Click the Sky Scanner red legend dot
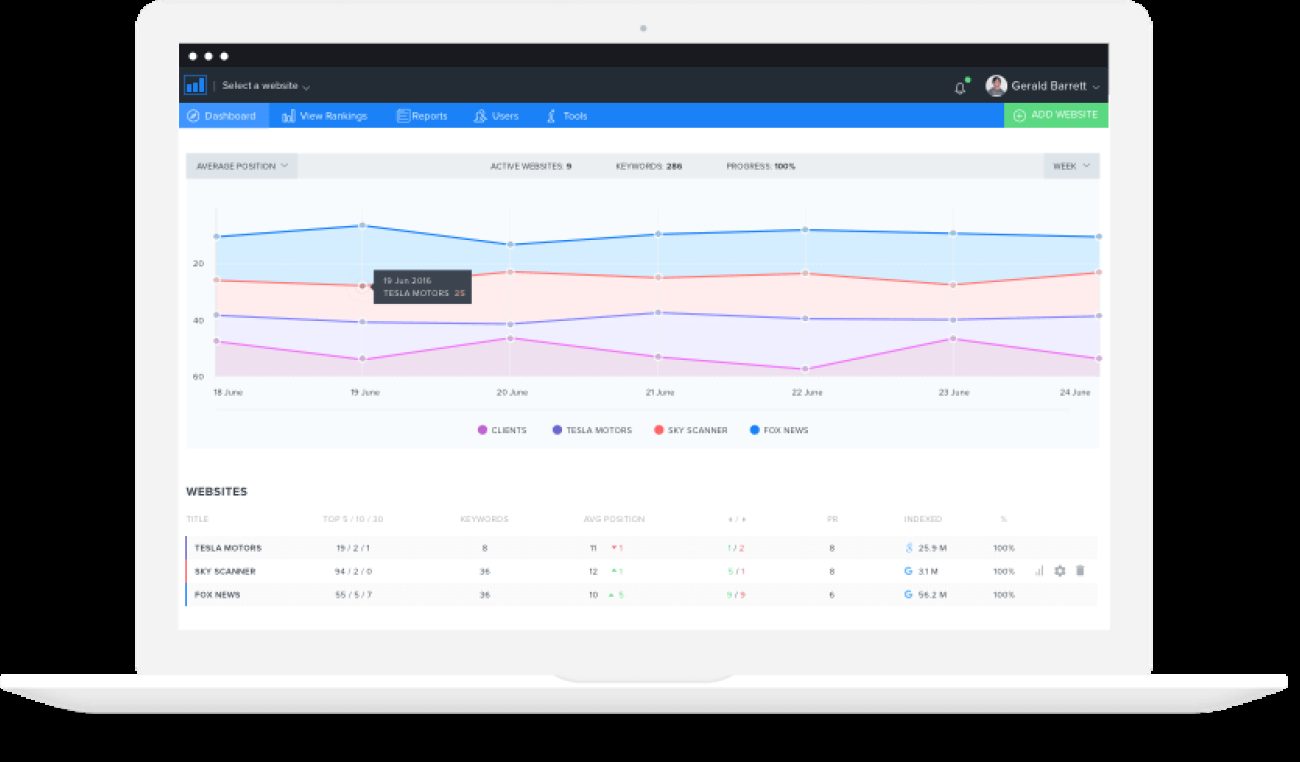The image size is (1300, 762). pos(659,430)
